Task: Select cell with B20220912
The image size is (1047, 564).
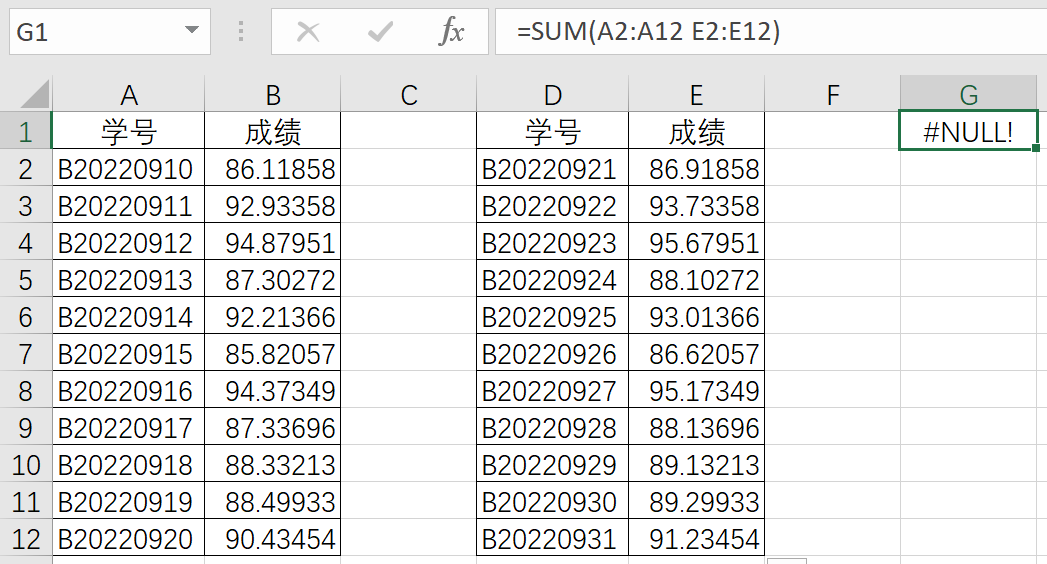Action: (x=129, y=242)
